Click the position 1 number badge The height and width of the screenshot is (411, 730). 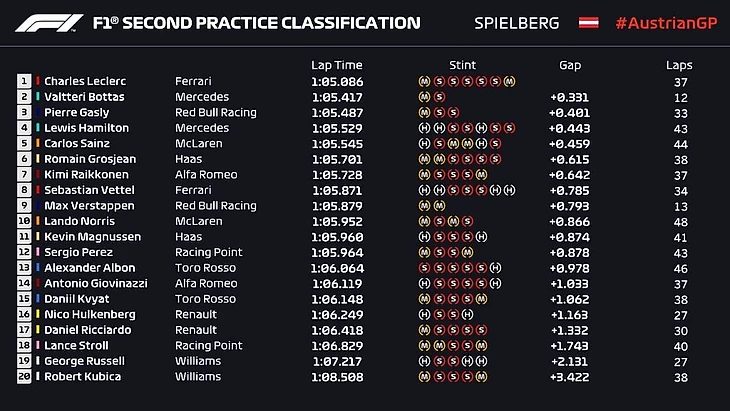pyautogui.click(x=24, y=82)
